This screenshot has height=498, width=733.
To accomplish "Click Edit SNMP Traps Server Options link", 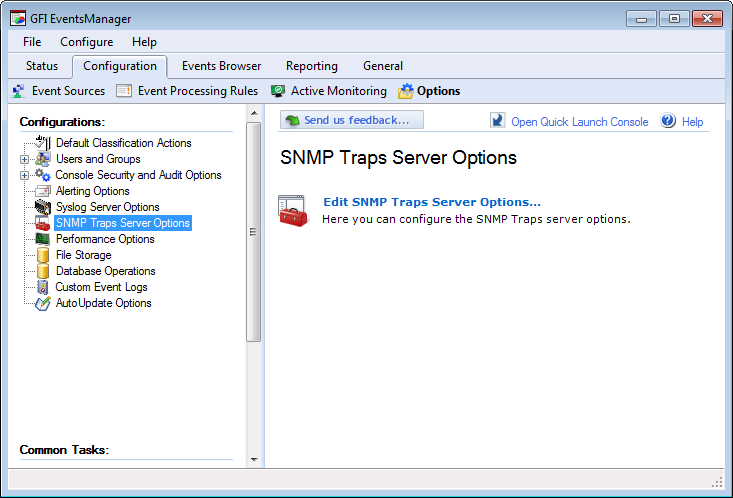I will coord(432,202).
